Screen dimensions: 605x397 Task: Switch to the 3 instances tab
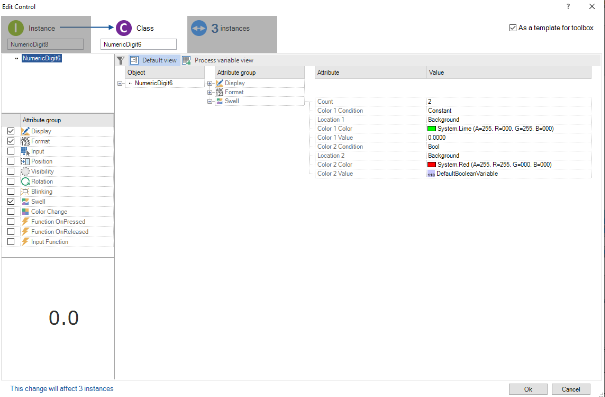tap(232, 34)
